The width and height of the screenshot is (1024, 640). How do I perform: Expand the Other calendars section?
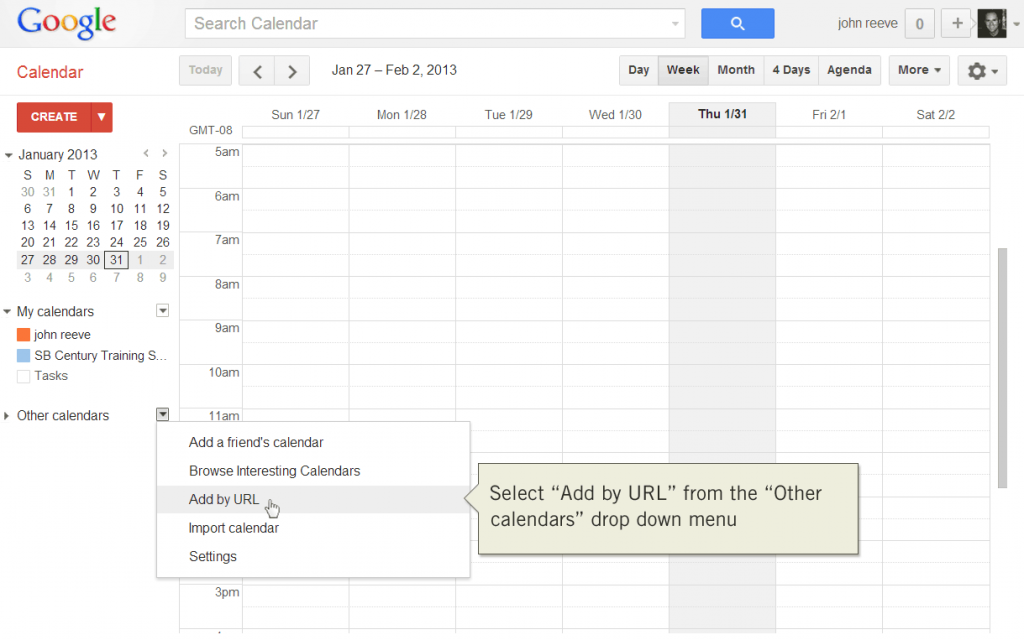pos(7,415)
